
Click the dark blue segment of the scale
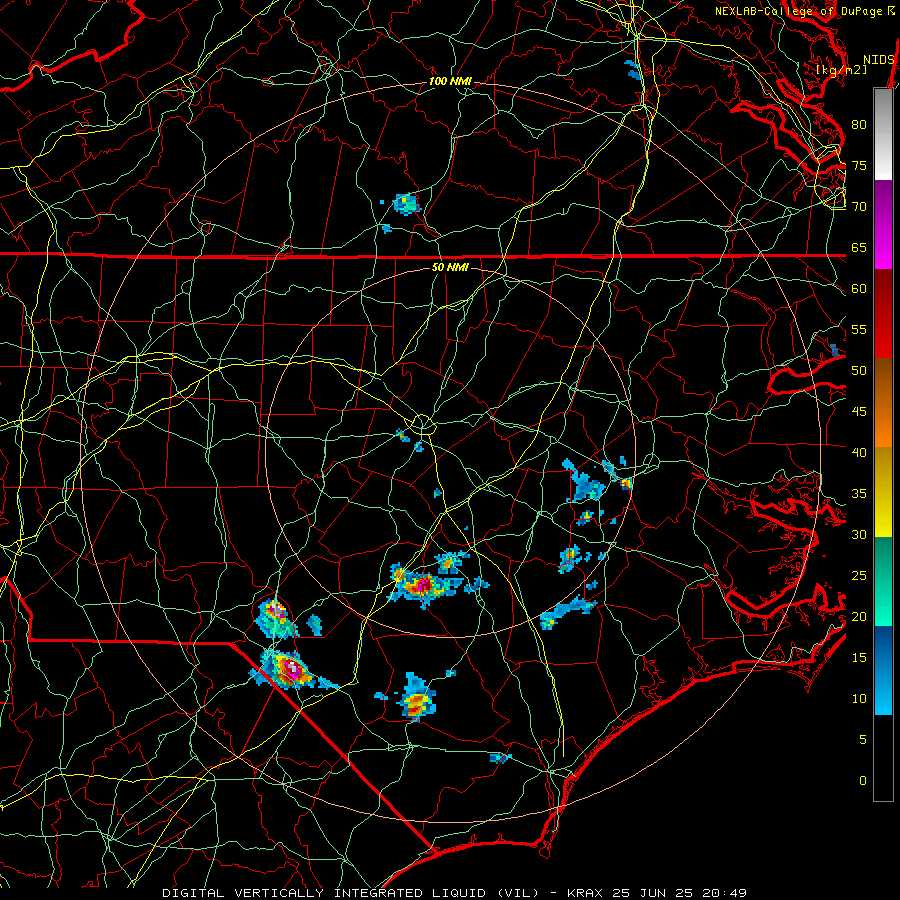pyautogui.click(x=883, y=647)
